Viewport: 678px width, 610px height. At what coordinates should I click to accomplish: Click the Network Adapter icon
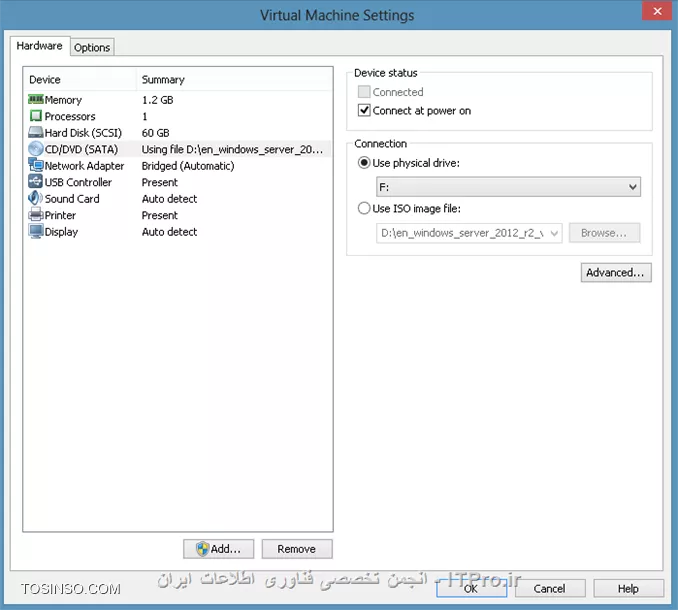[36, 165]
